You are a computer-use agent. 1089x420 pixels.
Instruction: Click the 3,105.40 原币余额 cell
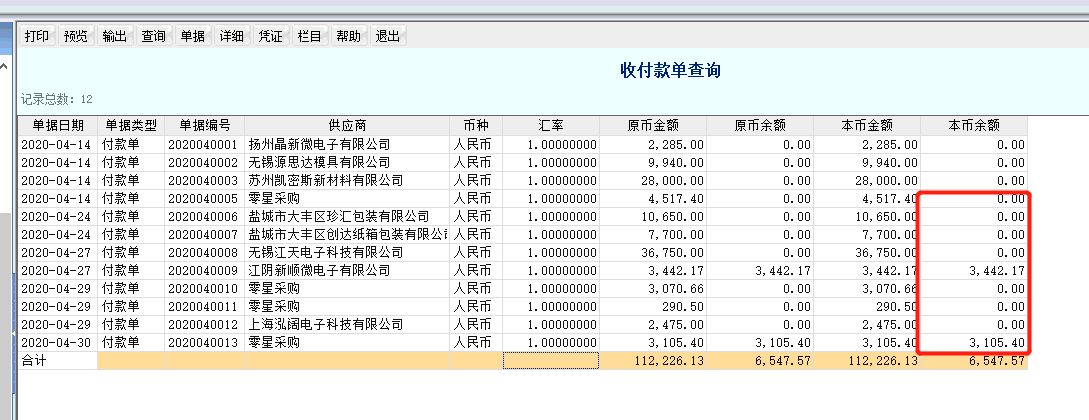coord(760,343)
